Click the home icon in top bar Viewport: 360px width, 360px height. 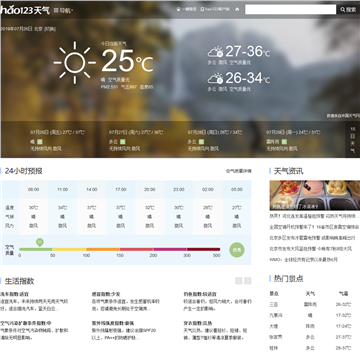[237, 10]
